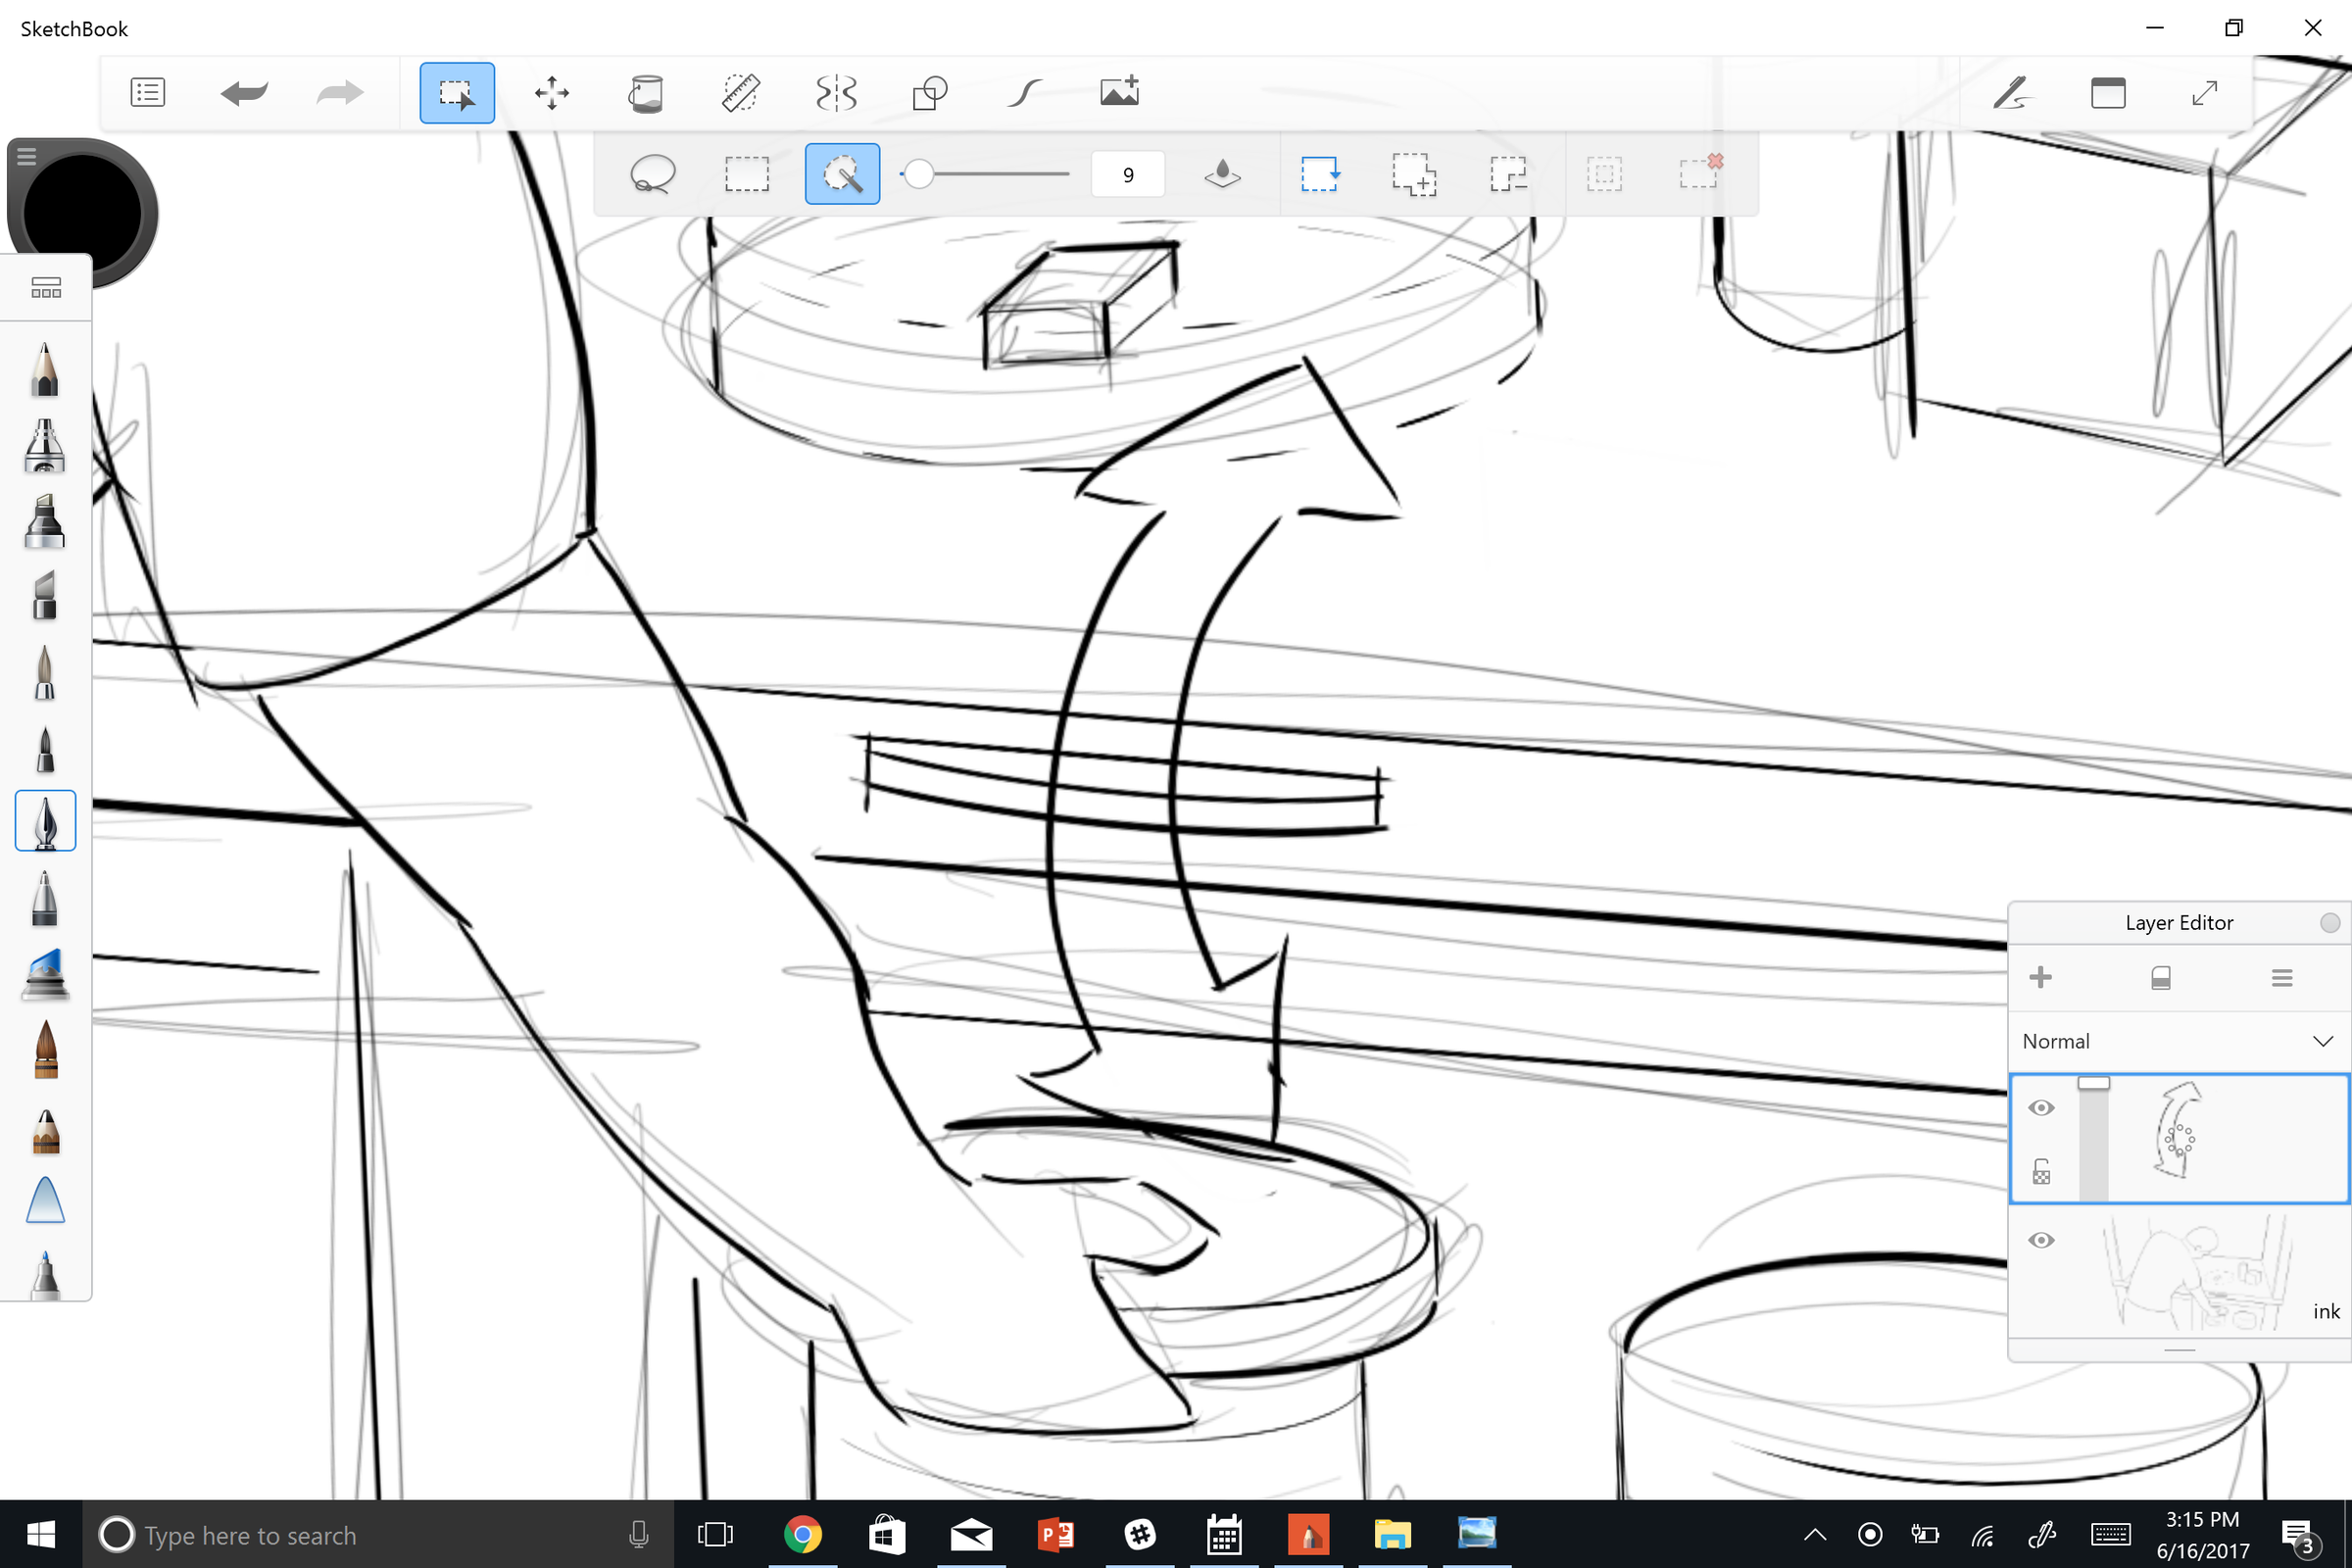
Task: Redo the last undone action
Action: (x=339, y=92)
